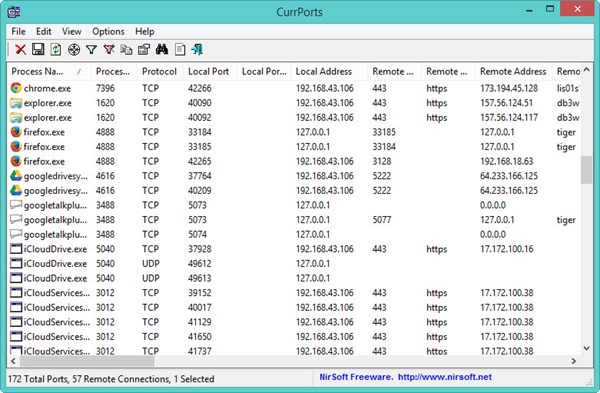Click the horizontal scrollbar left arrow

(13, 361)
